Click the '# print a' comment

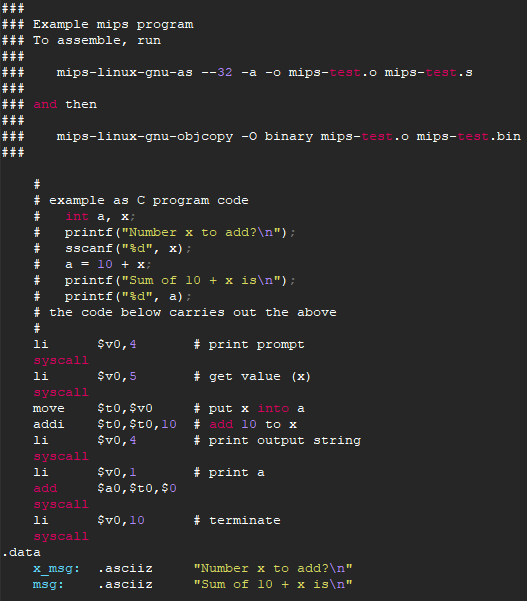(x=229, y=472)
